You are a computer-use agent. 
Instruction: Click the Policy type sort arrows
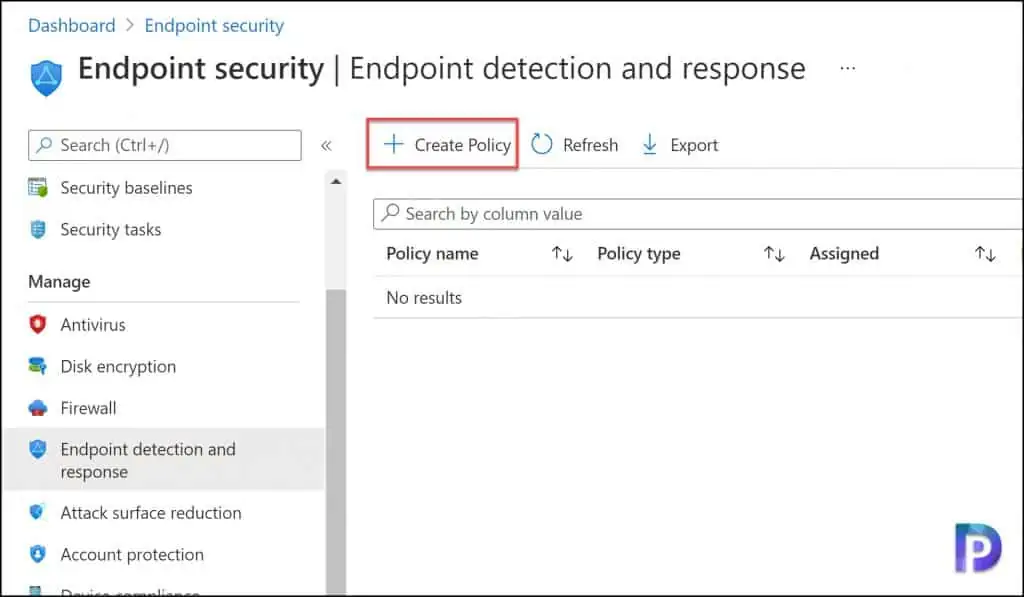pos(774,253)
